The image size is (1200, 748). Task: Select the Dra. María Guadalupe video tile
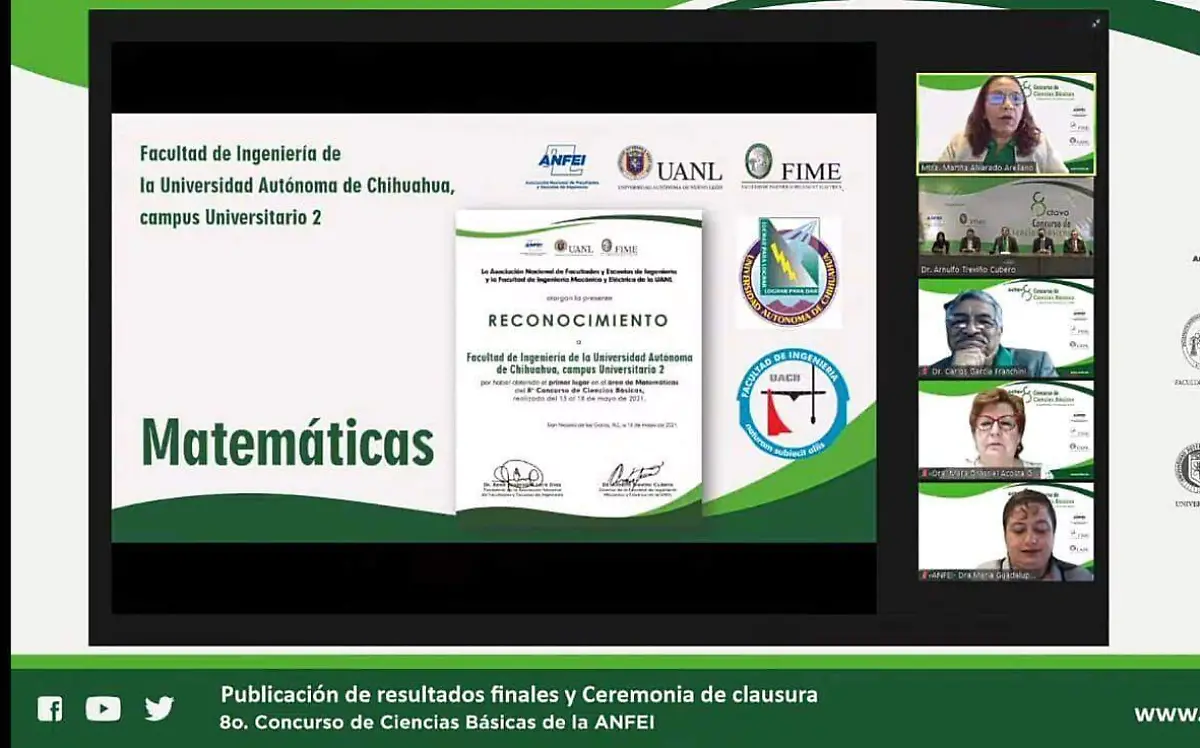click(1006, 532)
